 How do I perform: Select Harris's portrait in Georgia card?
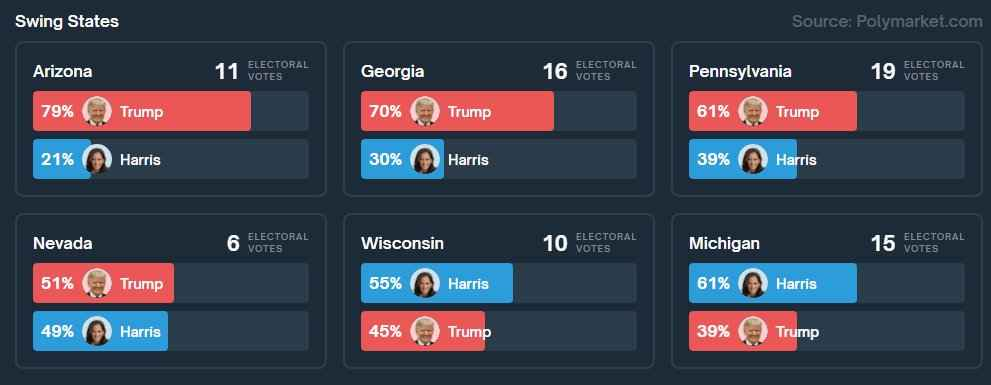coord(425,159)
